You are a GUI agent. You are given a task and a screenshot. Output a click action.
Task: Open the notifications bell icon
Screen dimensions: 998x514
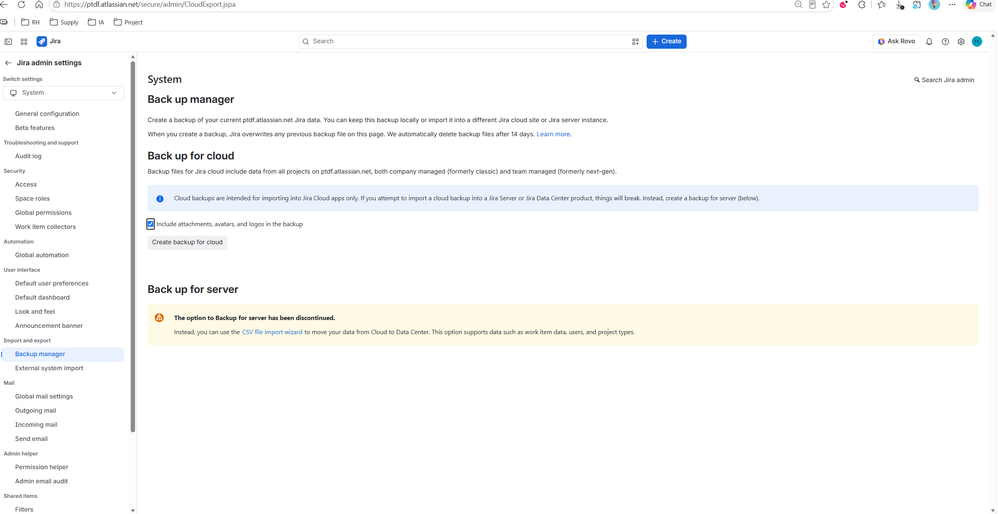click(x=929, y=41)
